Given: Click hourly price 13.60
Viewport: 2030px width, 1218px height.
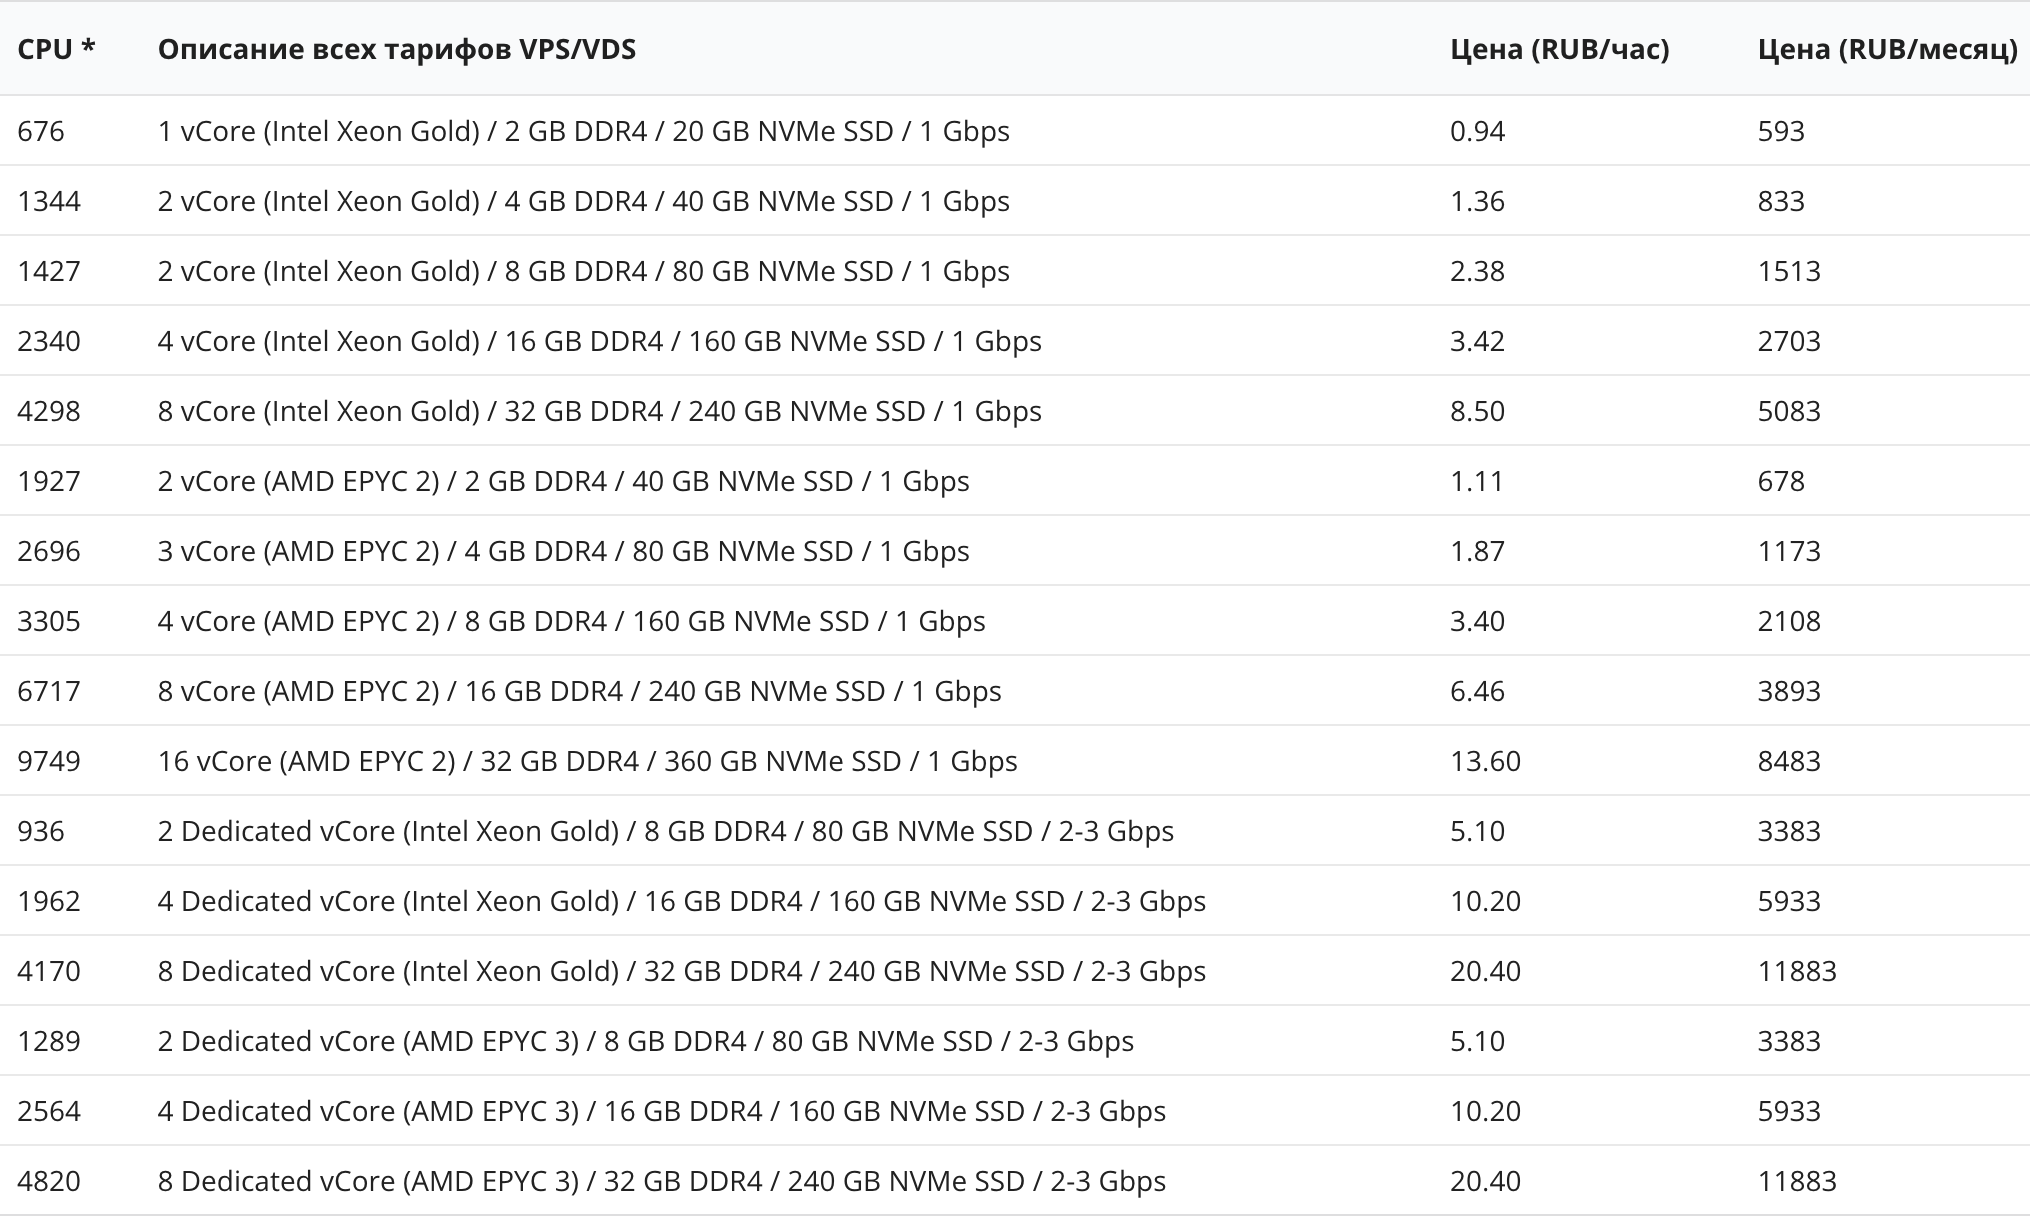Looking at the screenshot, I should pyautogui.click(x=1486, y=761).
